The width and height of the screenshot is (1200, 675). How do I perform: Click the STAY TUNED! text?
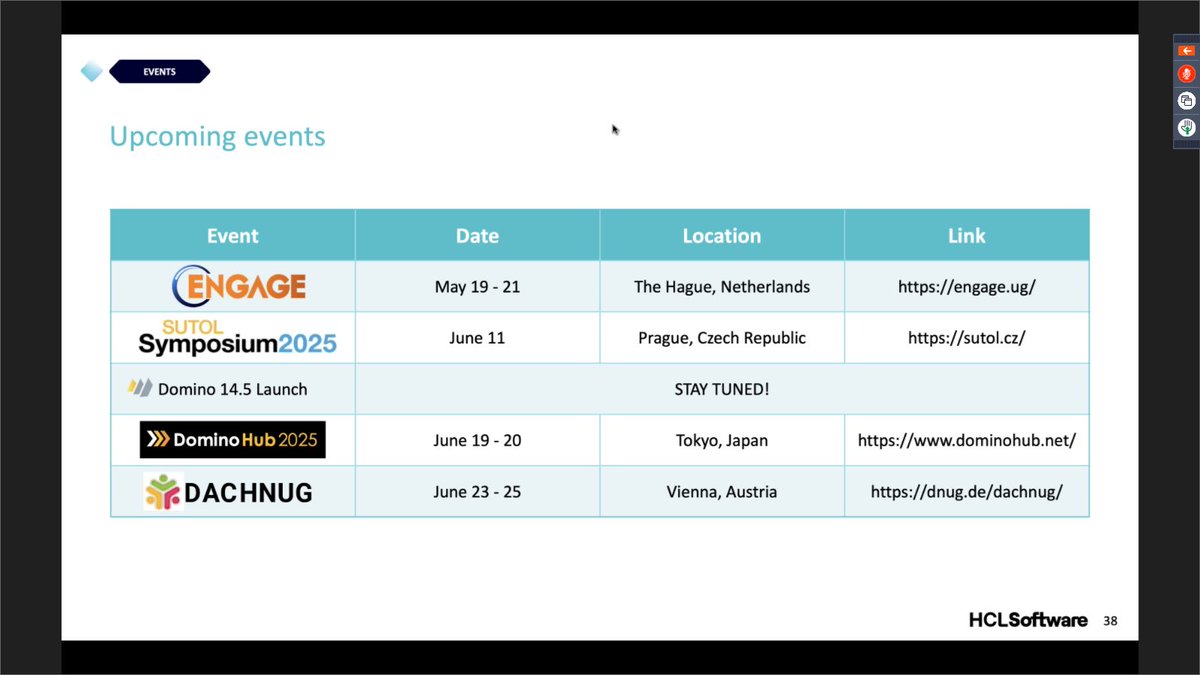point(722,389)
